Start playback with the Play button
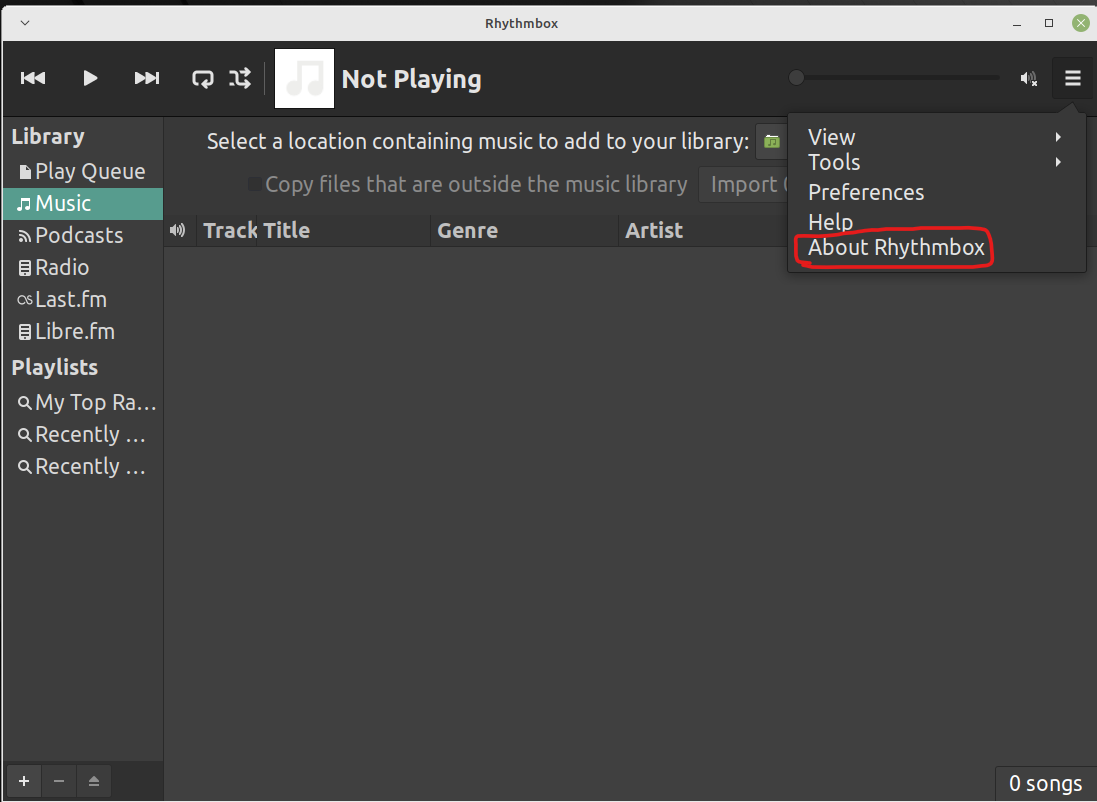The height and width of the screenshot is (802, 1097). [x=90, y=78]
